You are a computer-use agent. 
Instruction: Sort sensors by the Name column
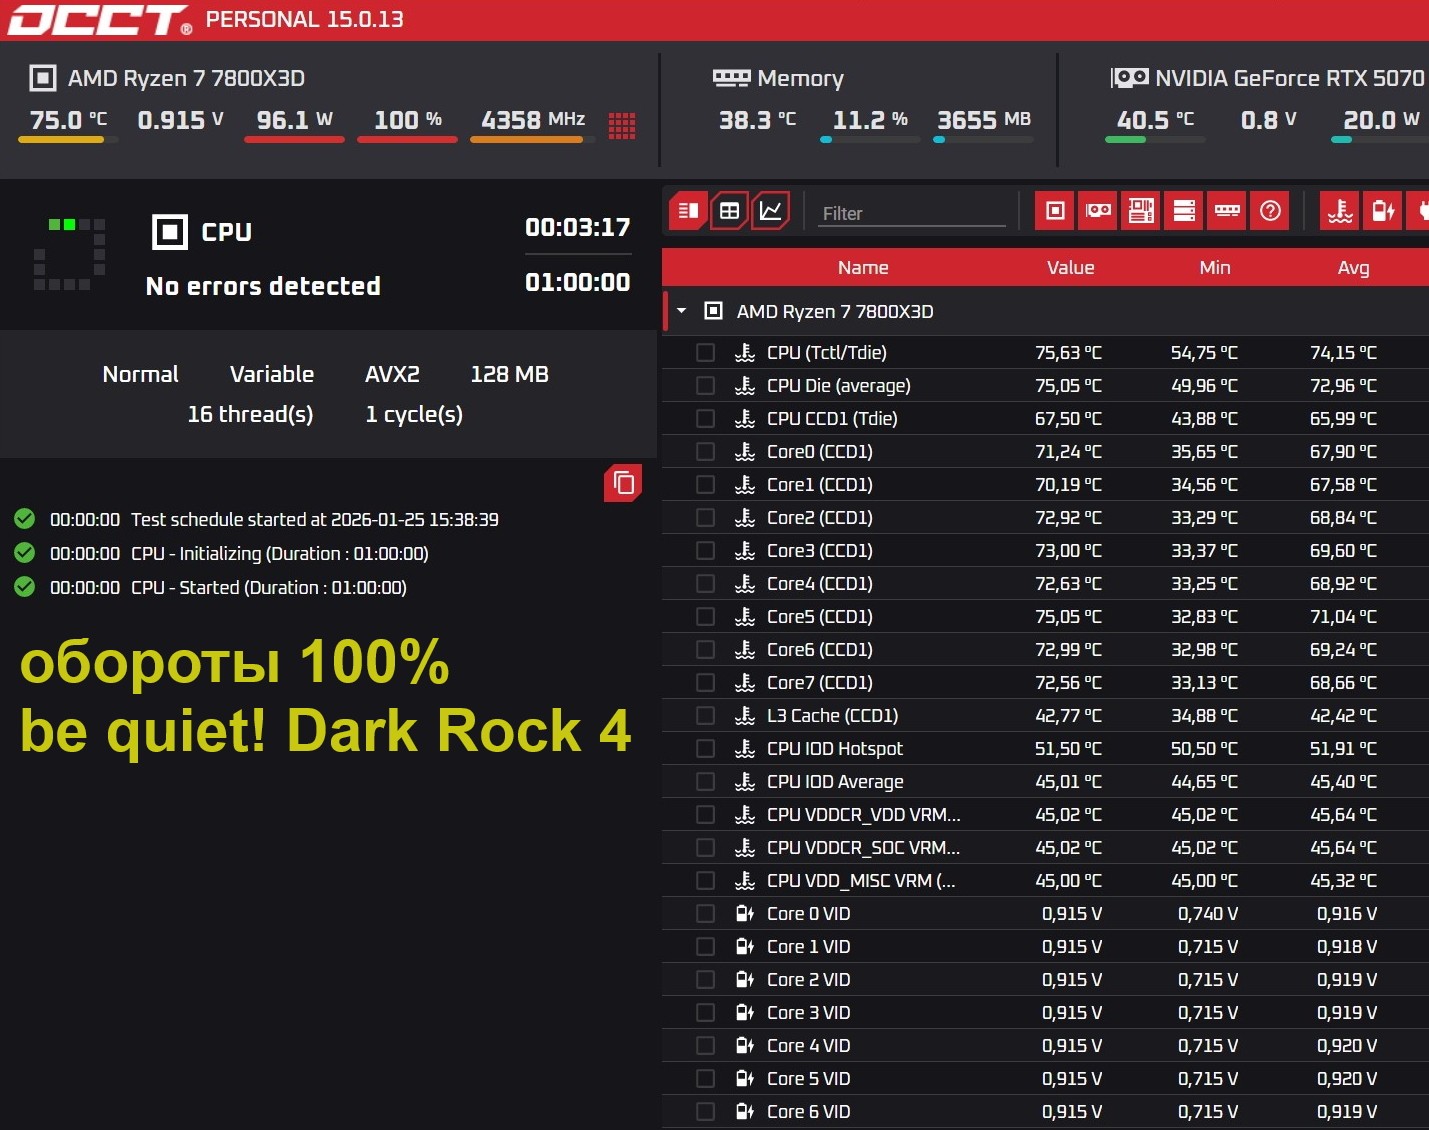coord(862,268)
